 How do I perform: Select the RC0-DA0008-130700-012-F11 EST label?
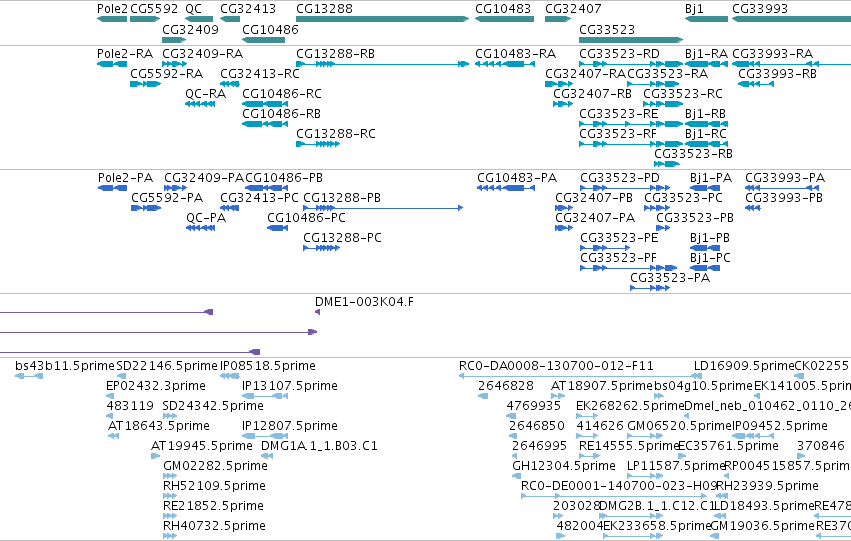(557, 366)
